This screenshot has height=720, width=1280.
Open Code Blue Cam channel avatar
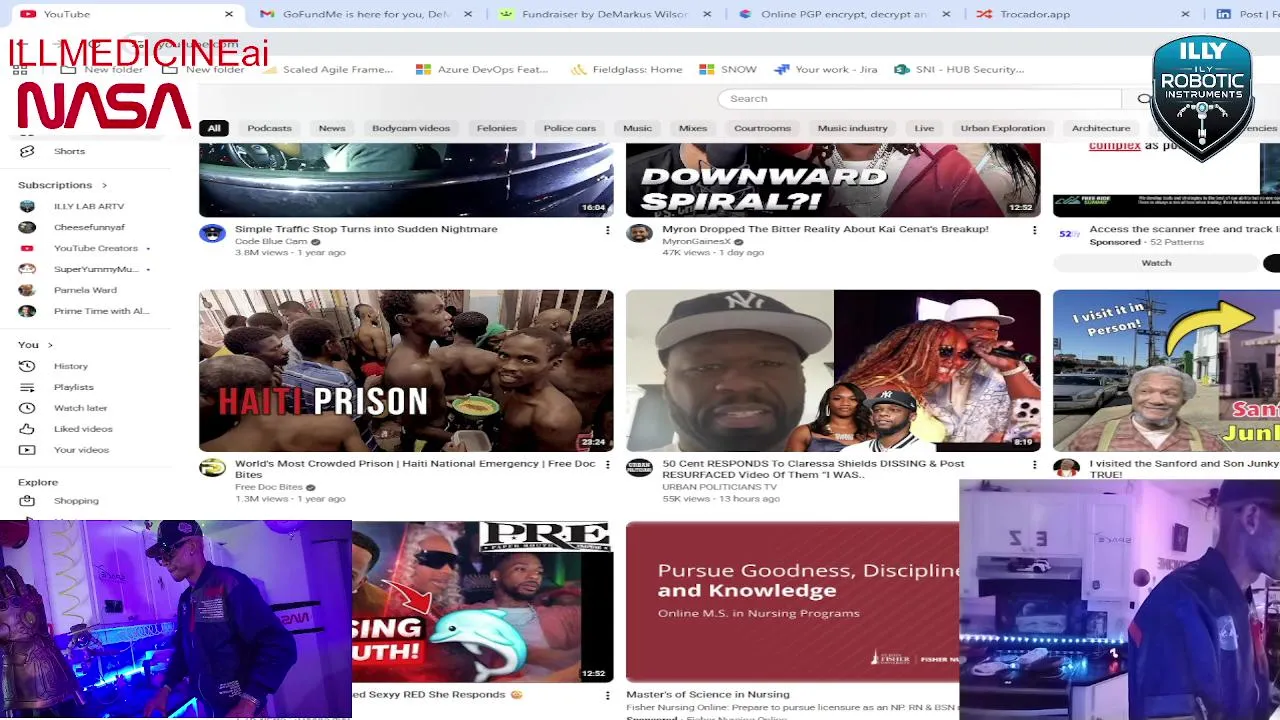coord(212,233)
